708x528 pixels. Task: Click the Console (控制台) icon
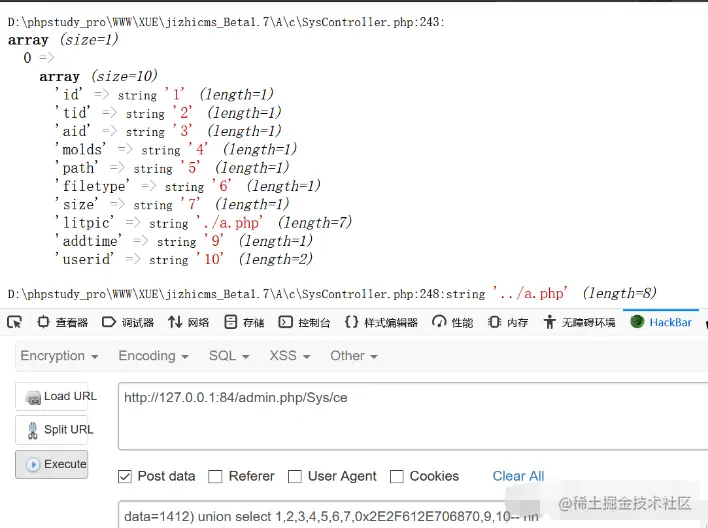(285, 322)
